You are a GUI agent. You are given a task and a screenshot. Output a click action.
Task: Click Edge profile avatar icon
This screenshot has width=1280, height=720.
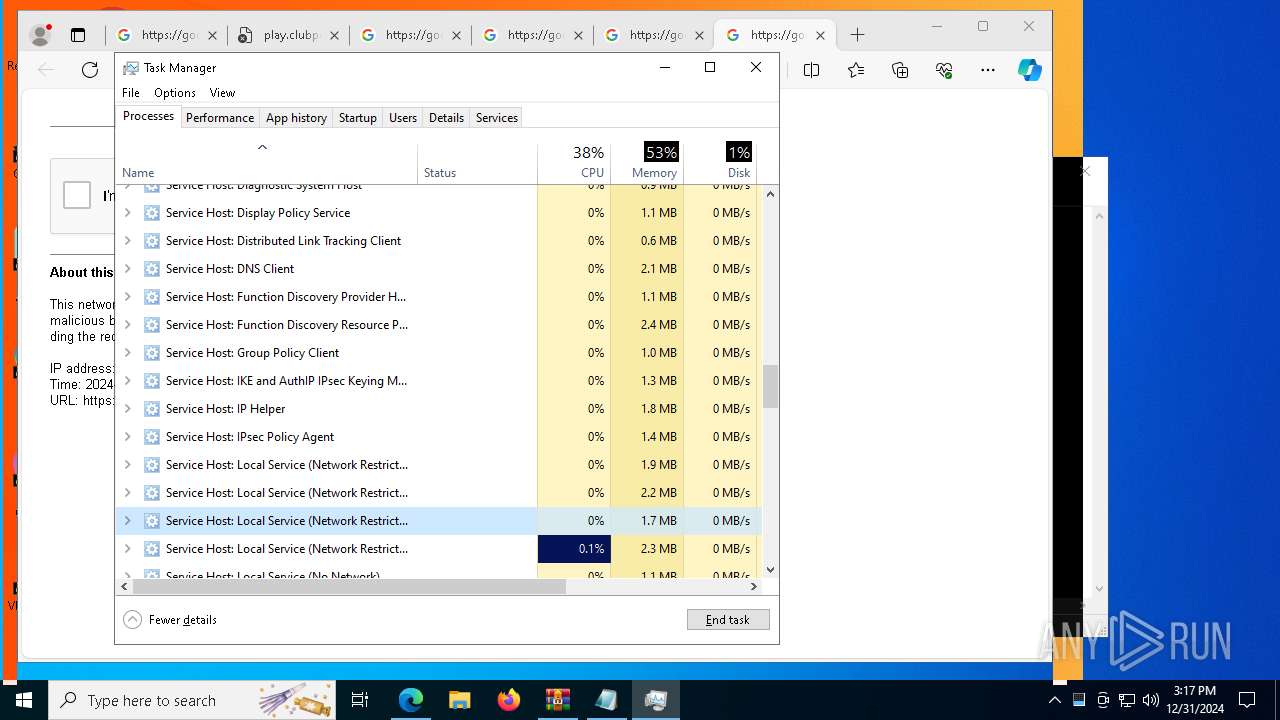point(41,35)
